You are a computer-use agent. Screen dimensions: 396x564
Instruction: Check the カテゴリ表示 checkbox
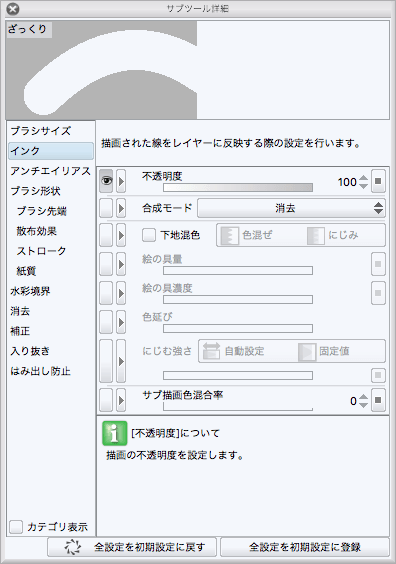point(16,527)
